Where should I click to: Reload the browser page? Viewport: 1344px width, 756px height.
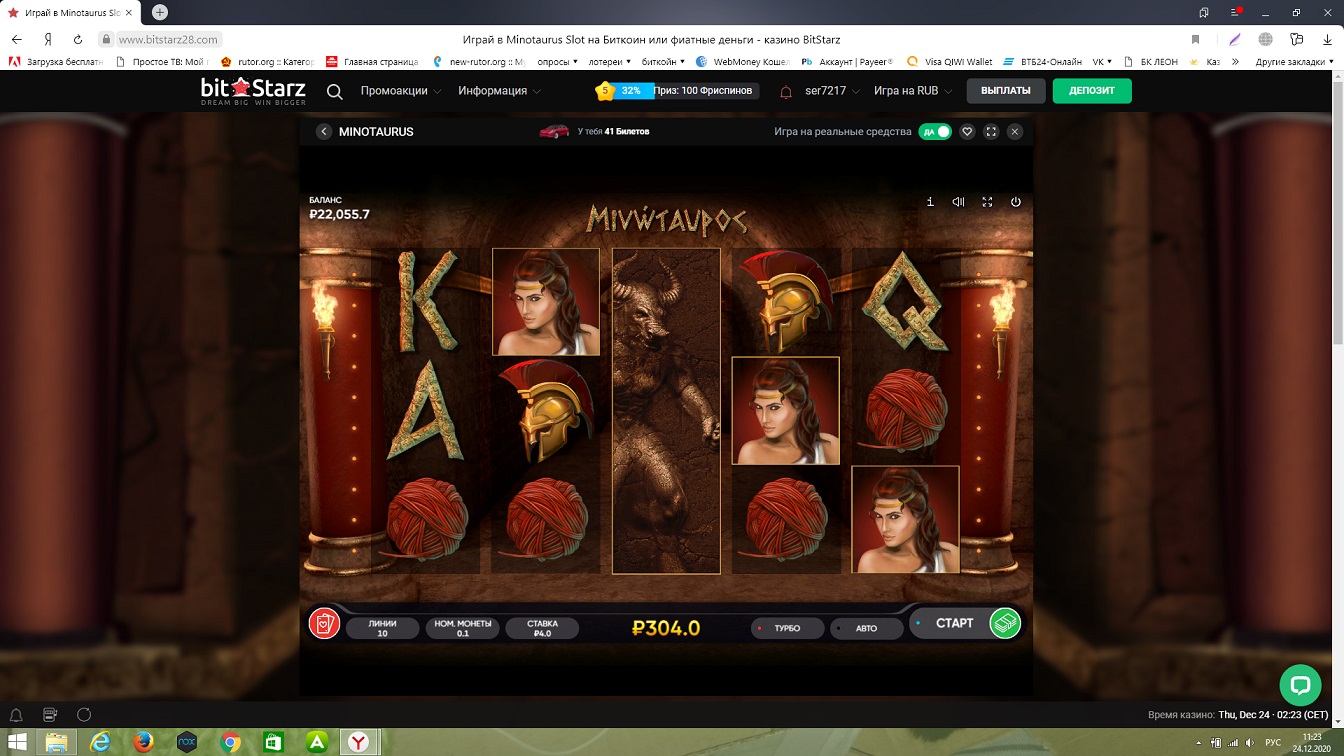(78, 40)
